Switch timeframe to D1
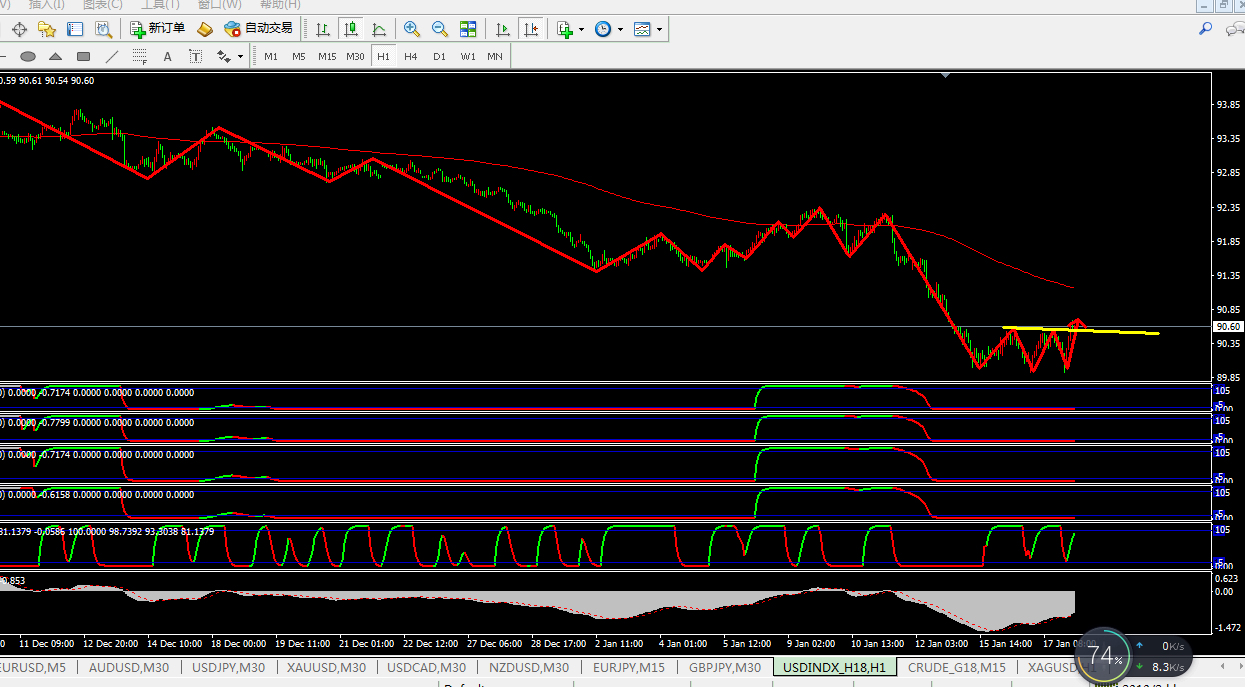This screenshot has height=687, width=1245. click(x=439, y=56)
